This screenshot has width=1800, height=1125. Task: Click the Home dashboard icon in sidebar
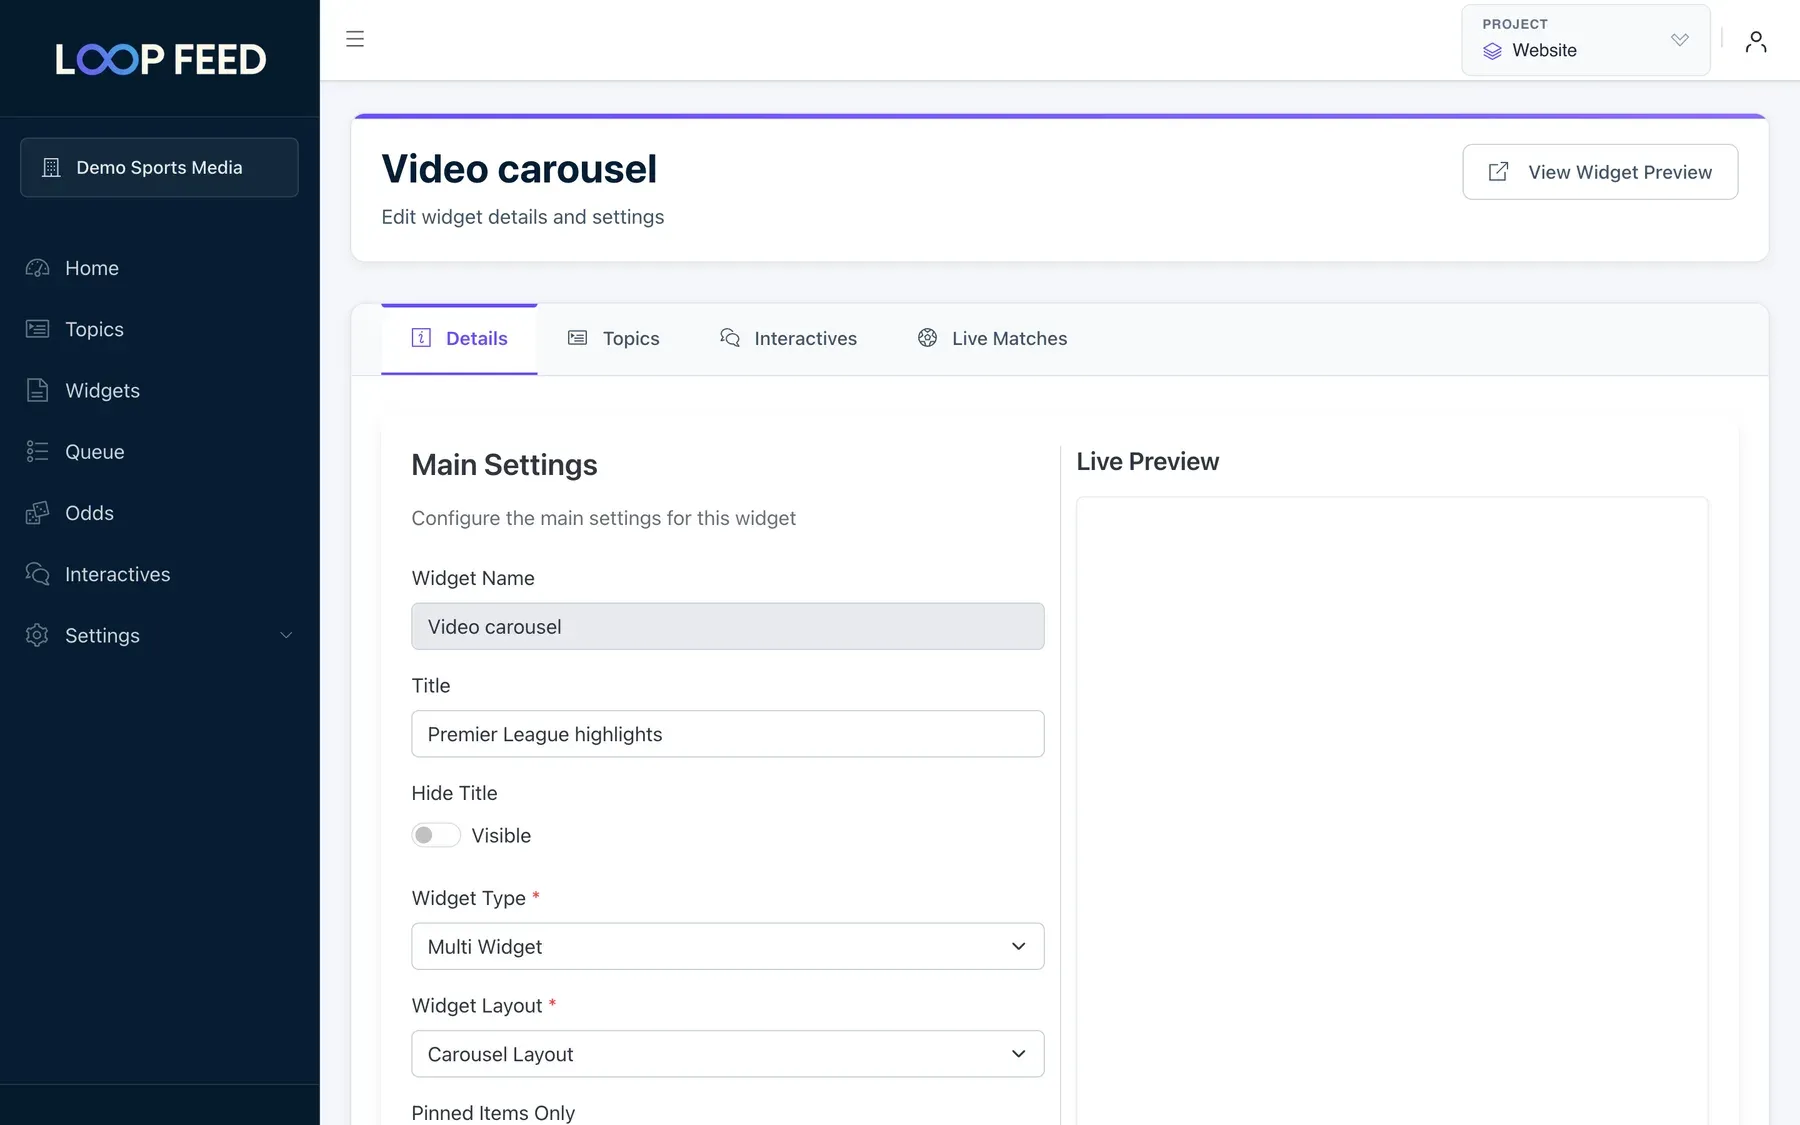click(37, 268)
